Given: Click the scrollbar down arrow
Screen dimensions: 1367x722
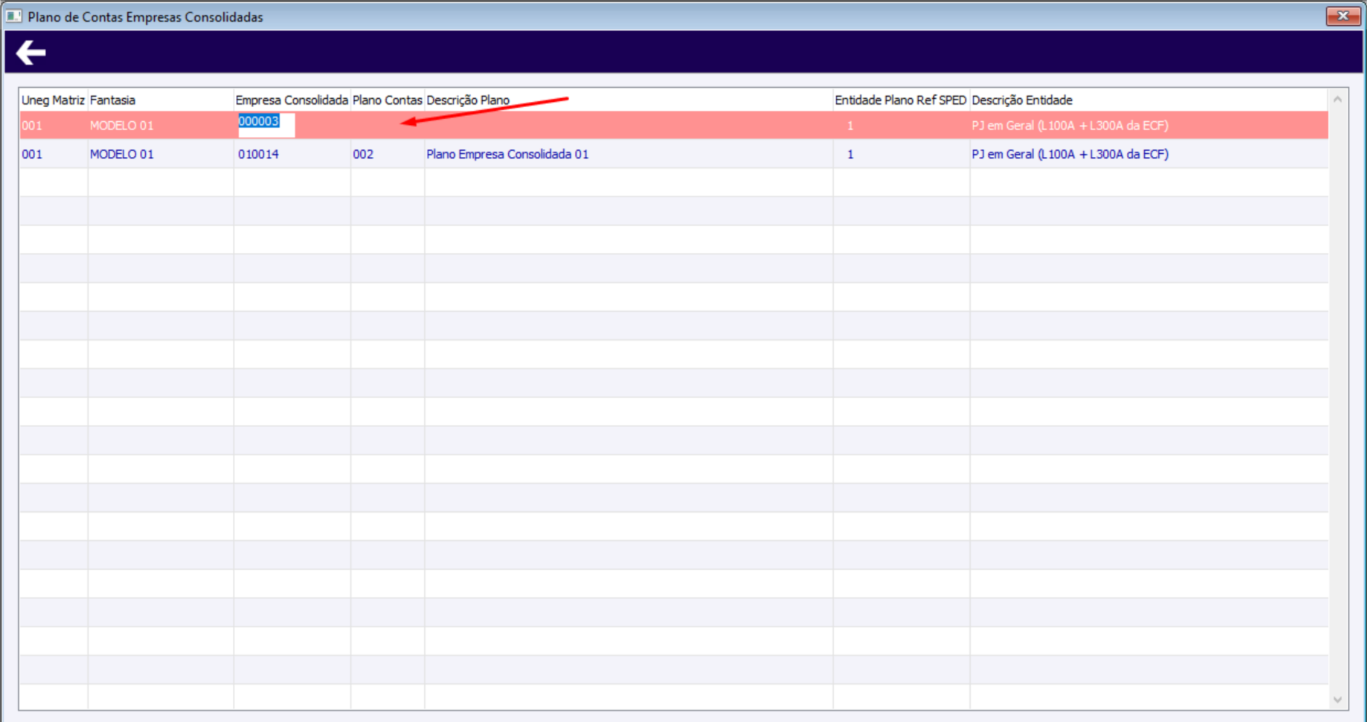Looking at the screenshot, I should (1338, 699).
